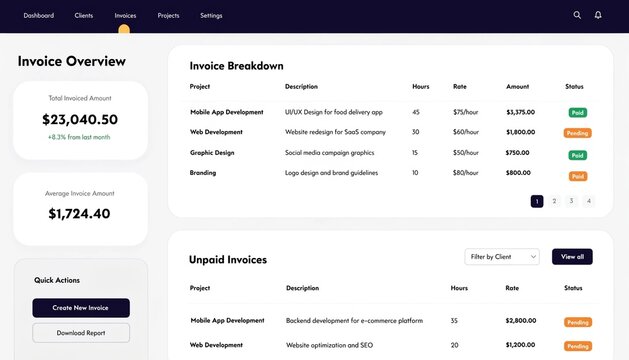Screen dimensions: 629x360
Task: Click the View all button
Action: click(572, 256)
